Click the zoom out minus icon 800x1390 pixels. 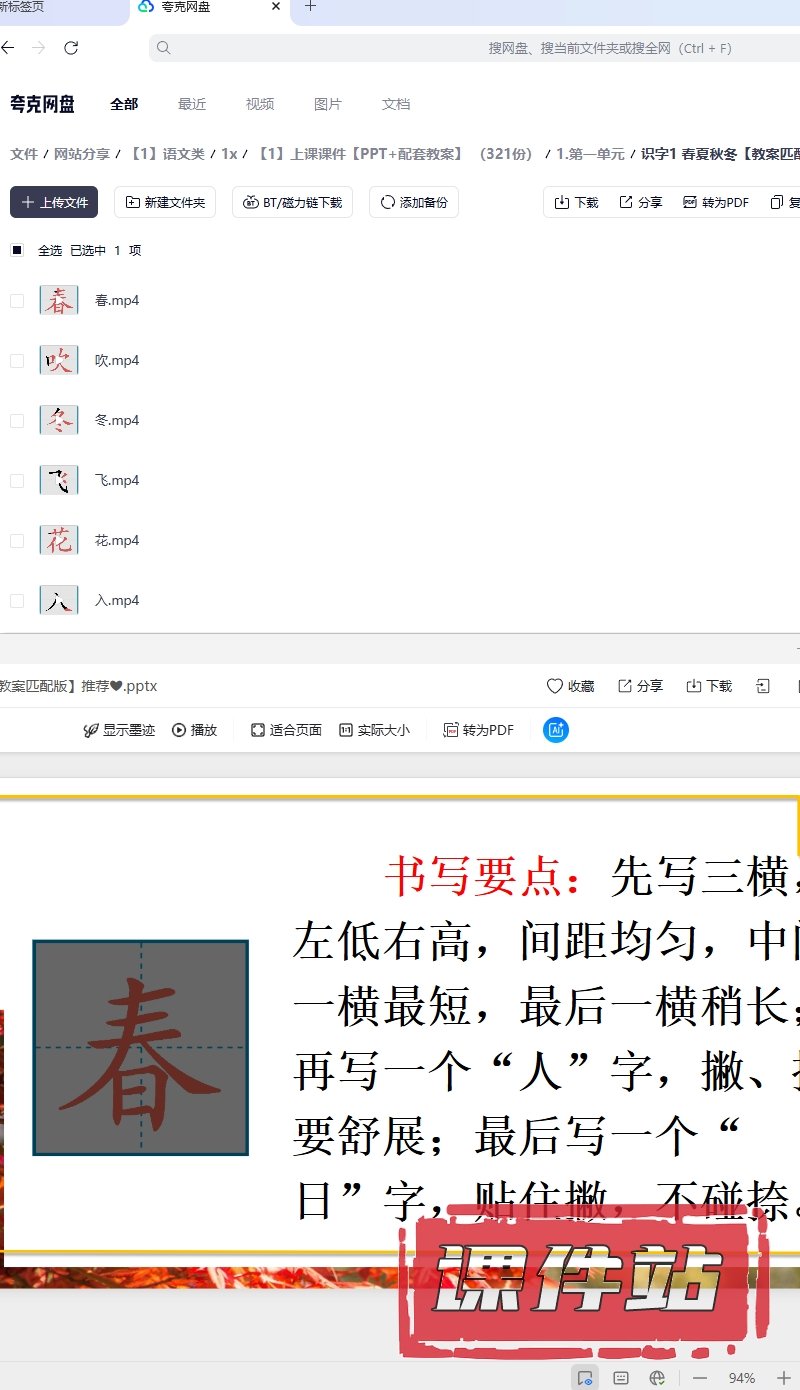(699, 1378)
